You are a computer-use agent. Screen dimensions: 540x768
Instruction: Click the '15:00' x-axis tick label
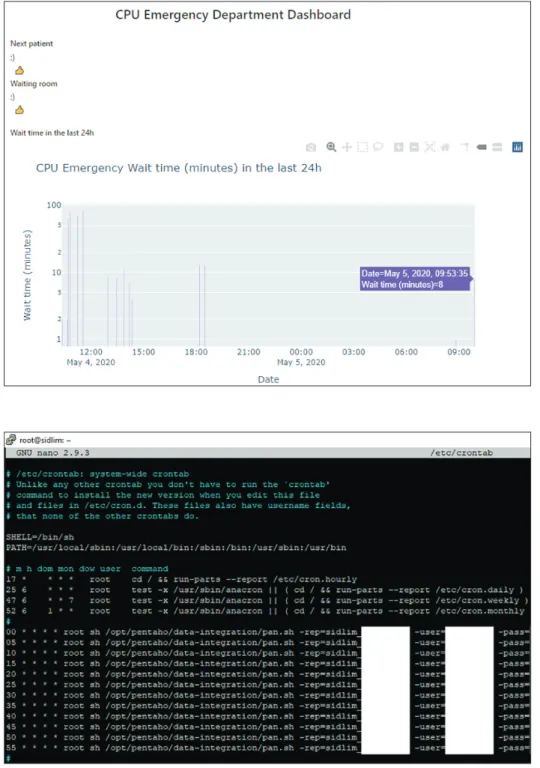(144, 352)
